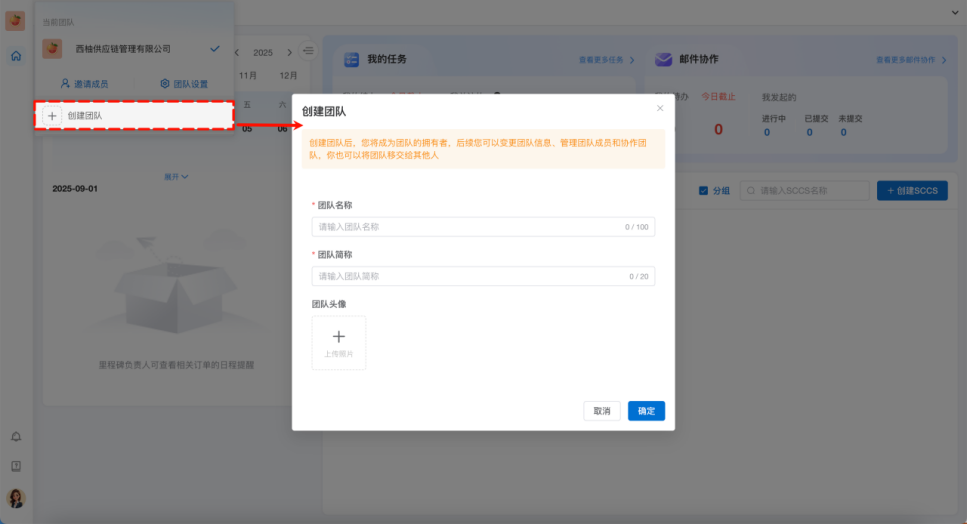This screenshot has height=524, width=967.
Task: Click the 取消 cancel button
Action: (x=602, y=411)
